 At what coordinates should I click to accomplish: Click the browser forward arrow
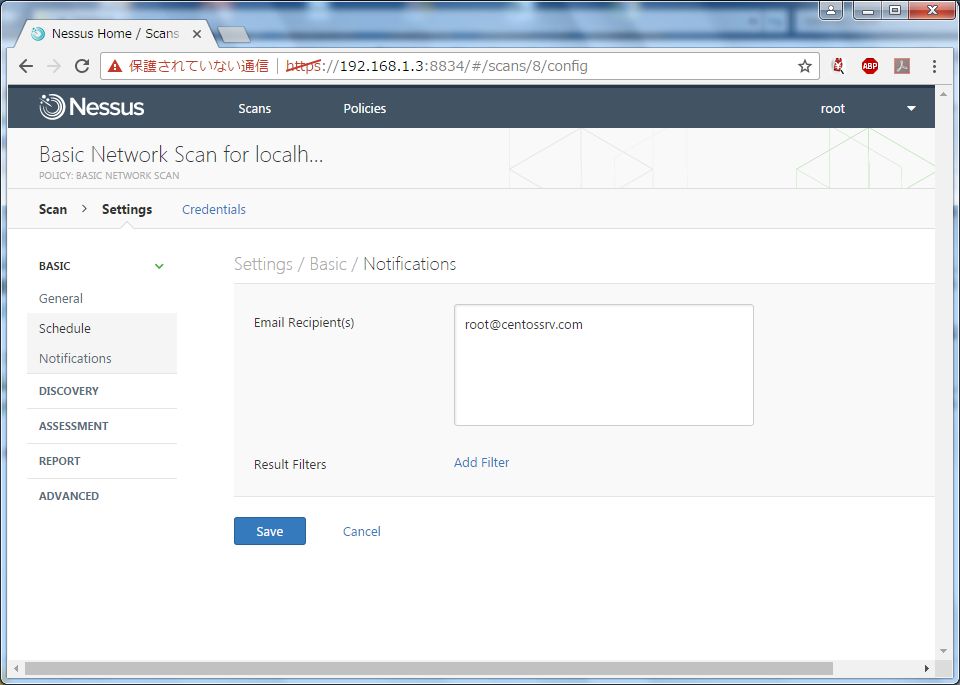tap(54, 66)
